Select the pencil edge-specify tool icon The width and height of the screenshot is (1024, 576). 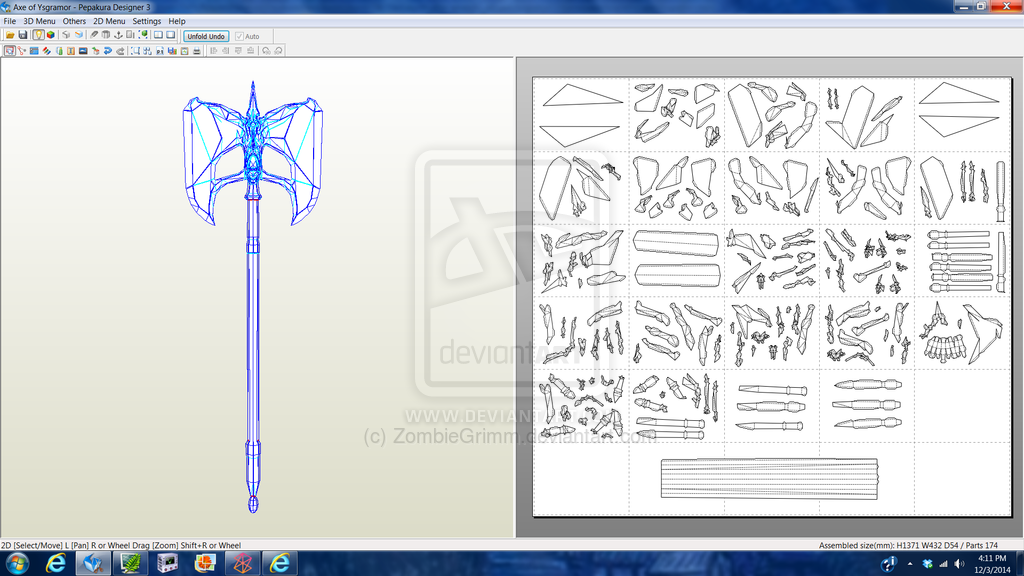click(x=94, y=35)
